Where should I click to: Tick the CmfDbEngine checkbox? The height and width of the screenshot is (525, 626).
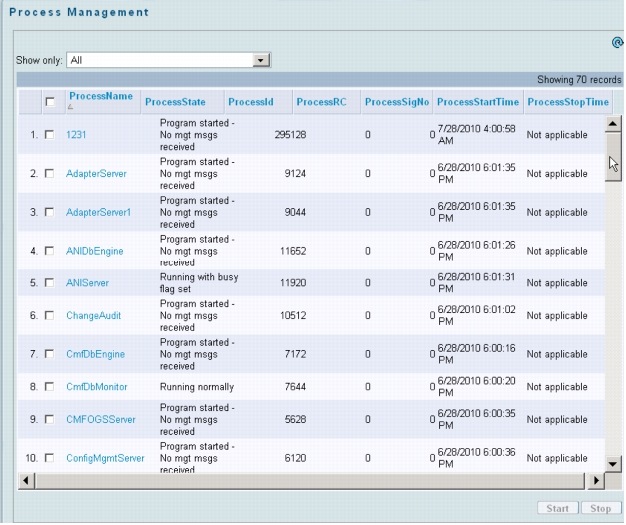[50, 354]
